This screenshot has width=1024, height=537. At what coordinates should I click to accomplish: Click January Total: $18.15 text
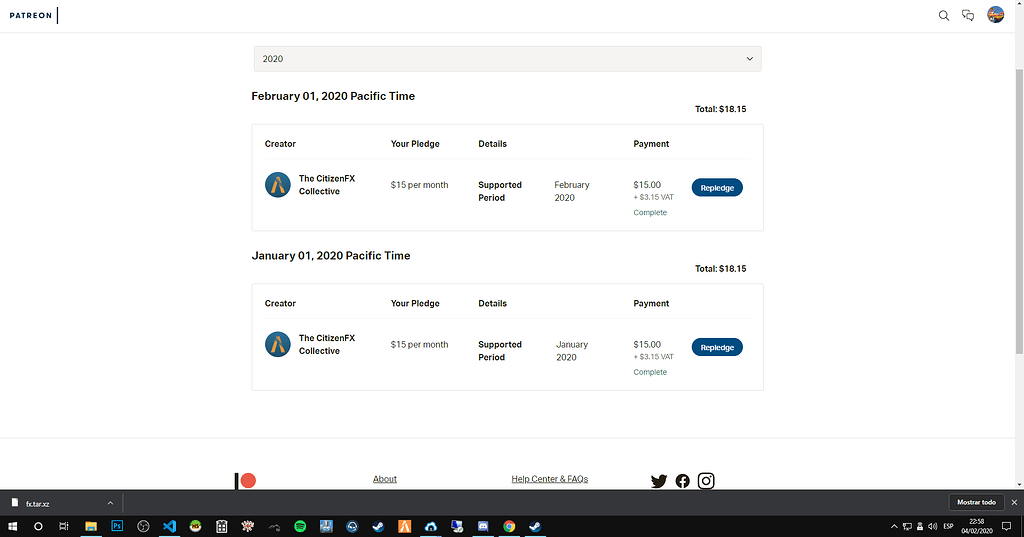720,268
